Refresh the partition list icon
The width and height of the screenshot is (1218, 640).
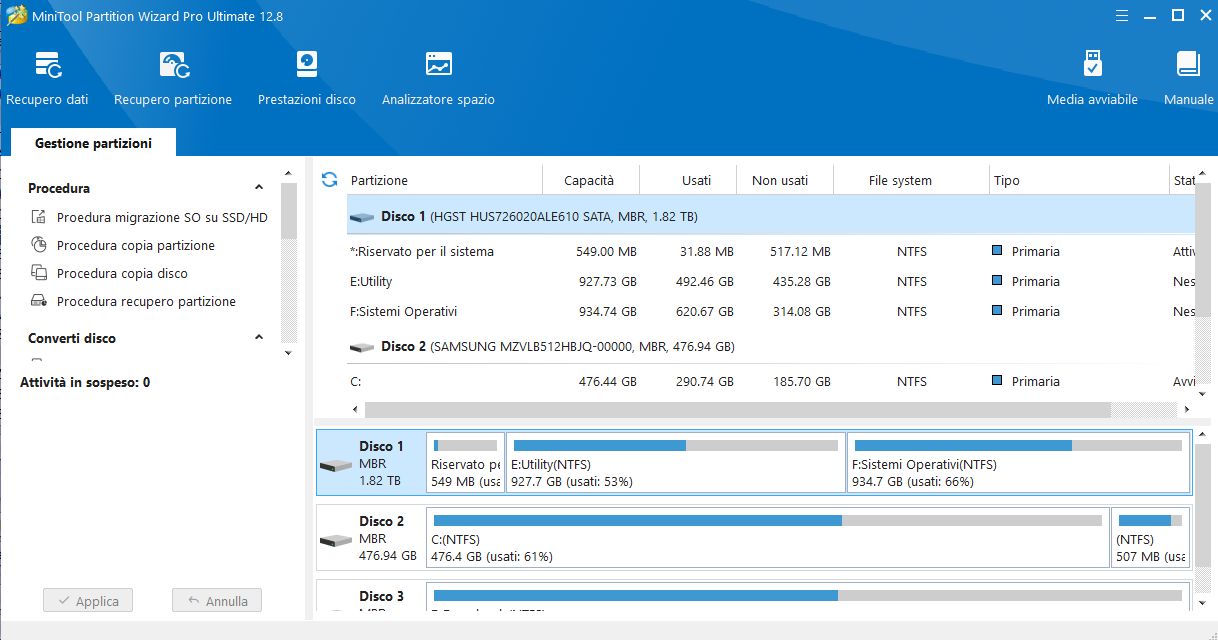(329, 180)
